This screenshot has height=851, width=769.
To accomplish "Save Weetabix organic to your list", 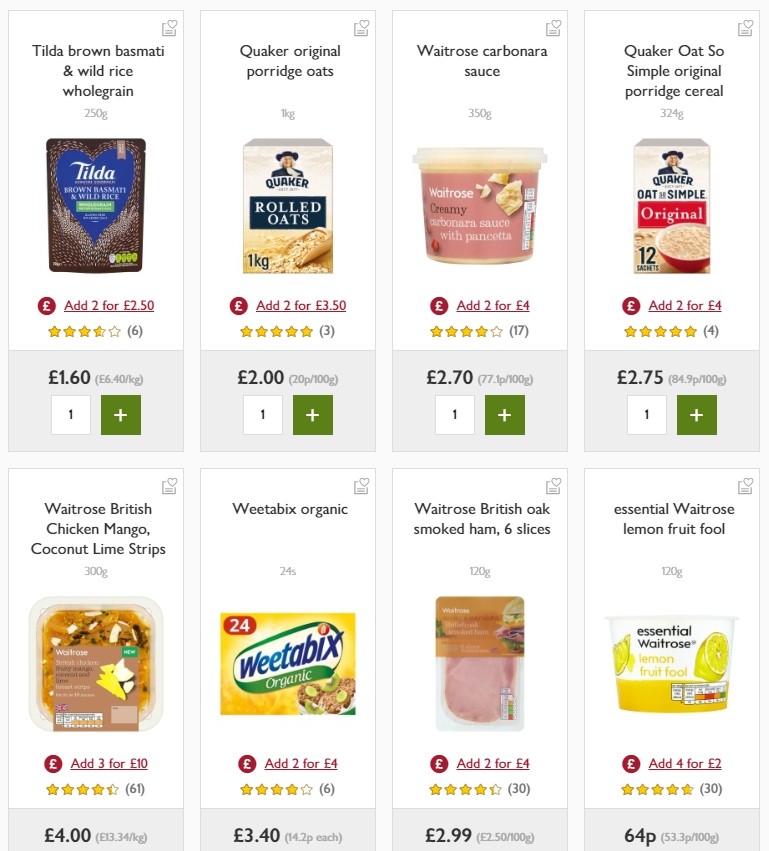I will pyautogui.click(x=362, y=486).
